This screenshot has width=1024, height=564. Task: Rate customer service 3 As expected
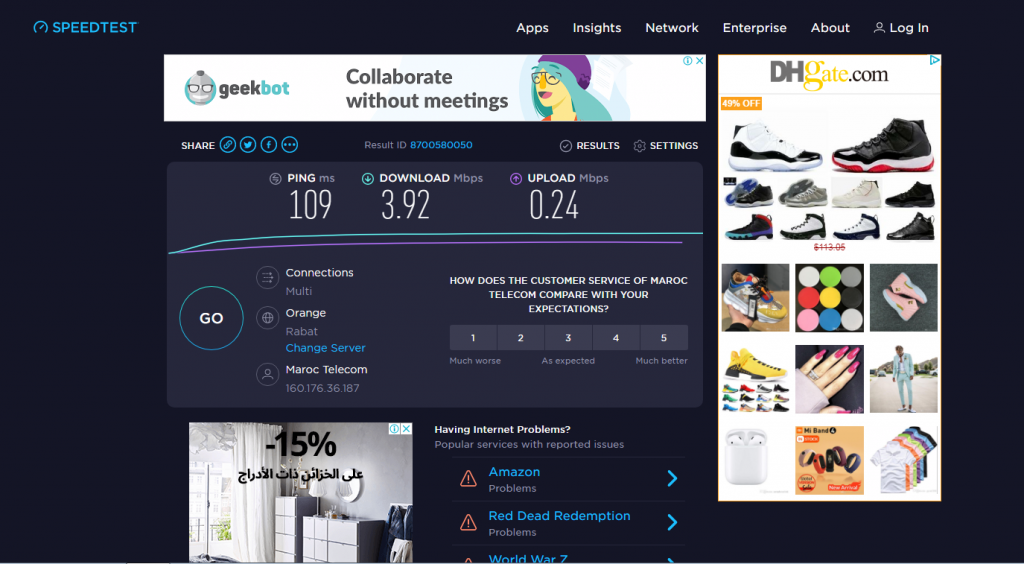pos(568,338)
